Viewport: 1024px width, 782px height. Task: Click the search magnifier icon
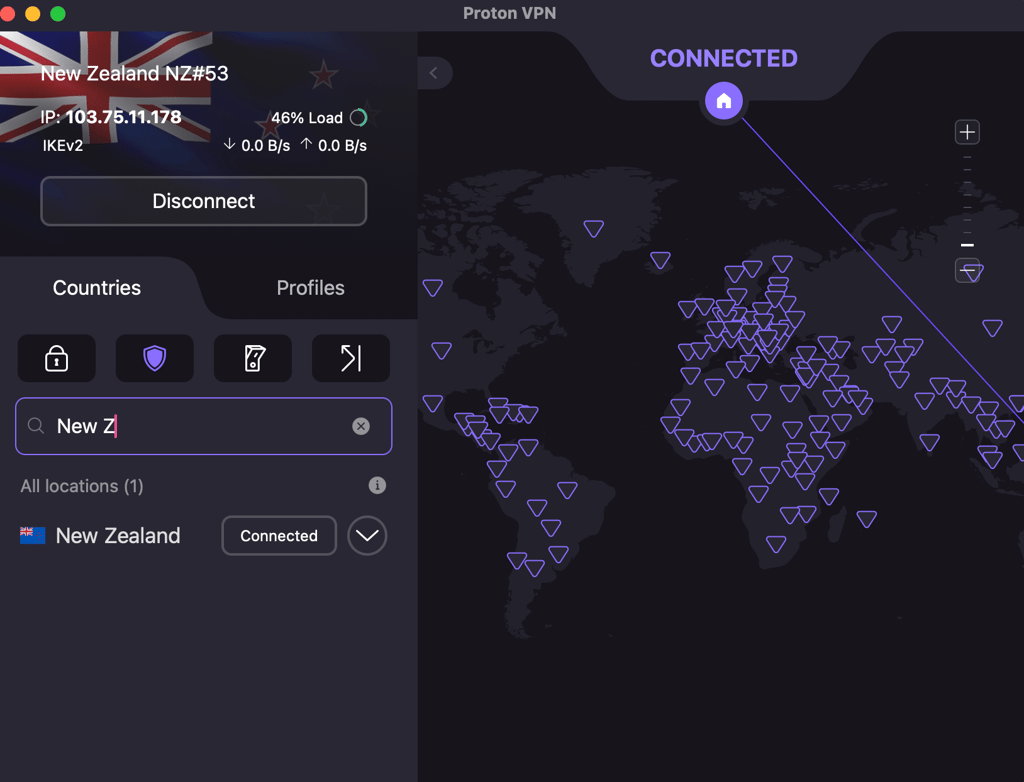(36, 426)
